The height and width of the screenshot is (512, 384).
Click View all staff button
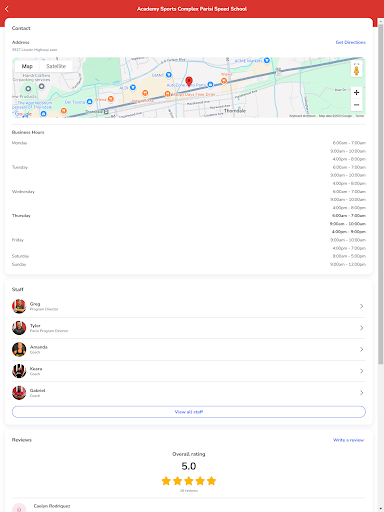click(189, 412)
